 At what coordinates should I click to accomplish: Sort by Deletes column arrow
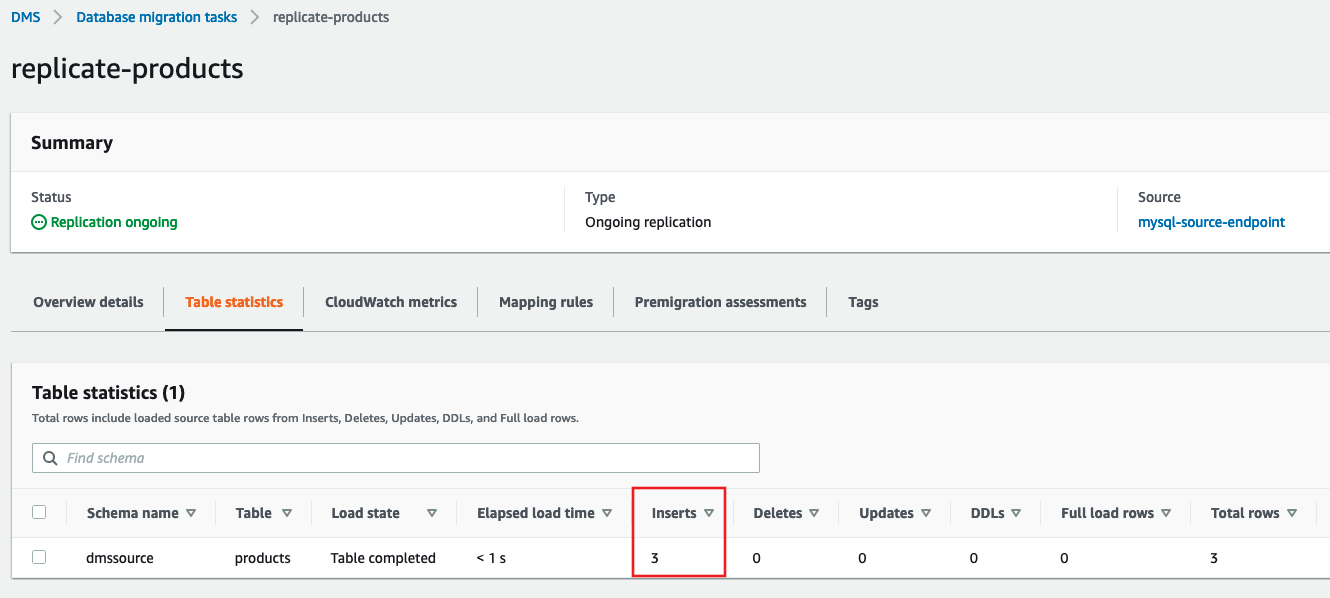pyautogui.click(x=814, y=513)
